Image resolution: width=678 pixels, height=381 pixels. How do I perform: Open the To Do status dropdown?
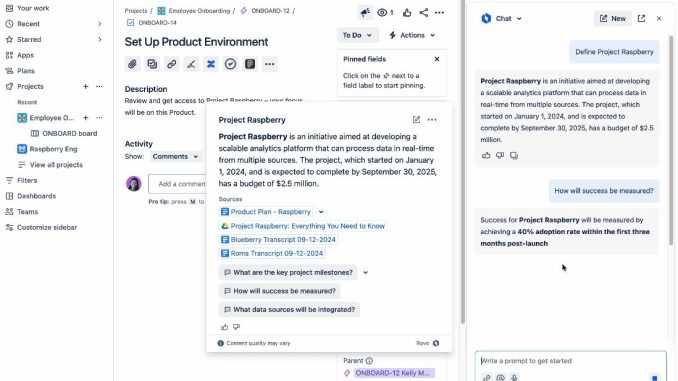coord(357,35)
